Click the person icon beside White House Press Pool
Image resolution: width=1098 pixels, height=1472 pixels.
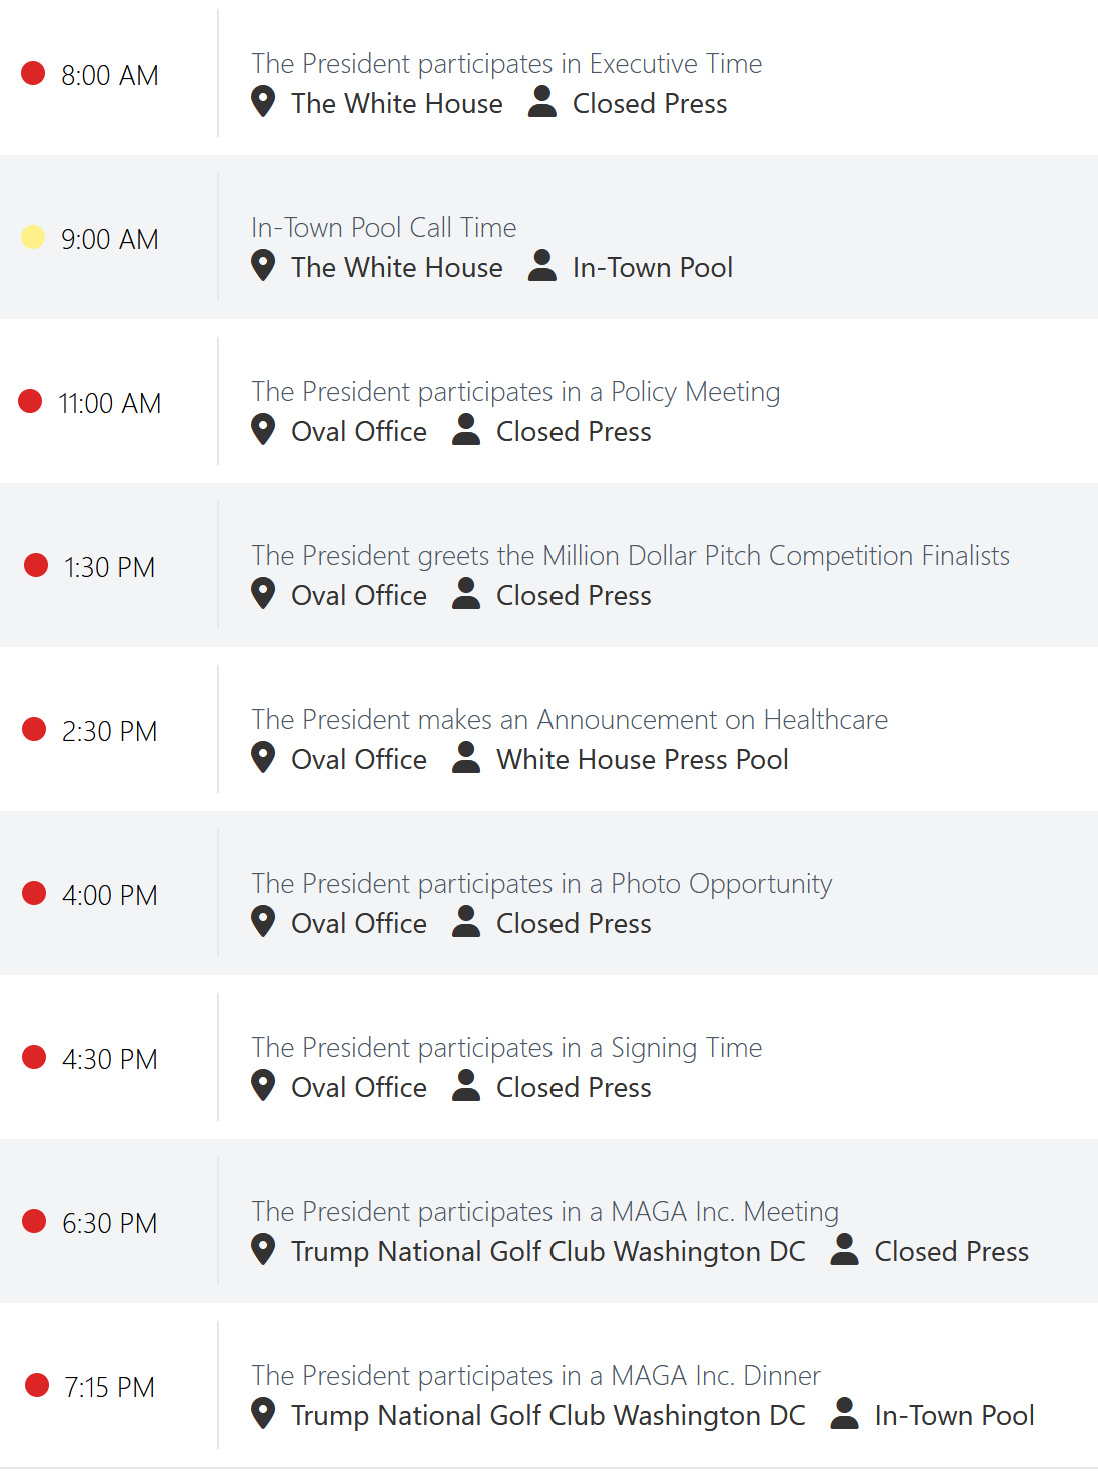pyautogui.click(x=466, y=757)
